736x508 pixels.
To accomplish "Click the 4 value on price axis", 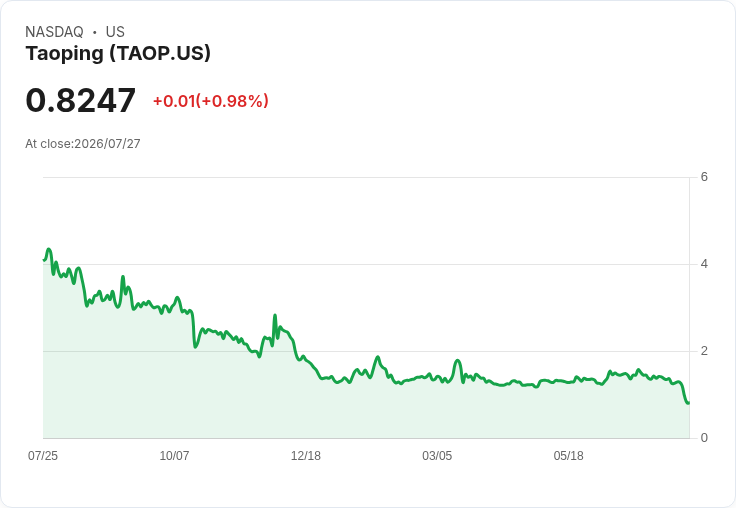I will 704,264.
